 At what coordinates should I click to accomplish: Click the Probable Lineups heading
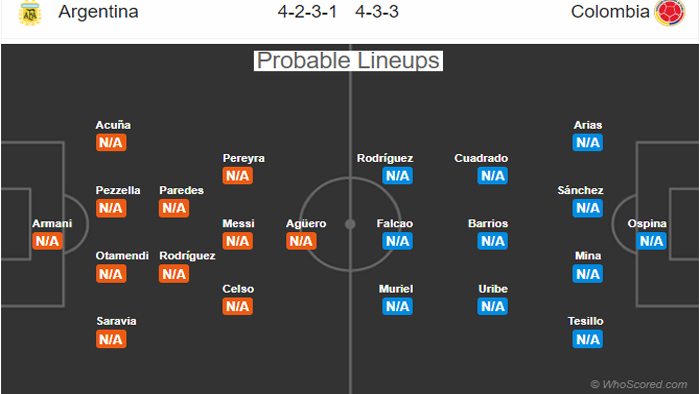[x=348, y=61]
